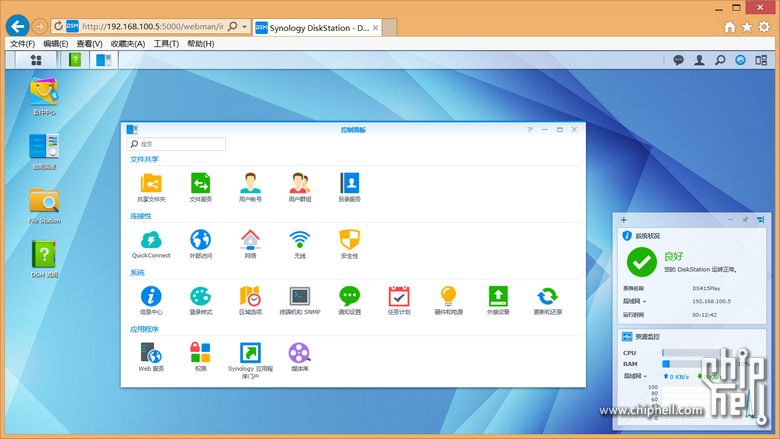Launch Control Panel desktop shortcut
Image resolution: width=780 pixels, height=439 pixels.
44,146
